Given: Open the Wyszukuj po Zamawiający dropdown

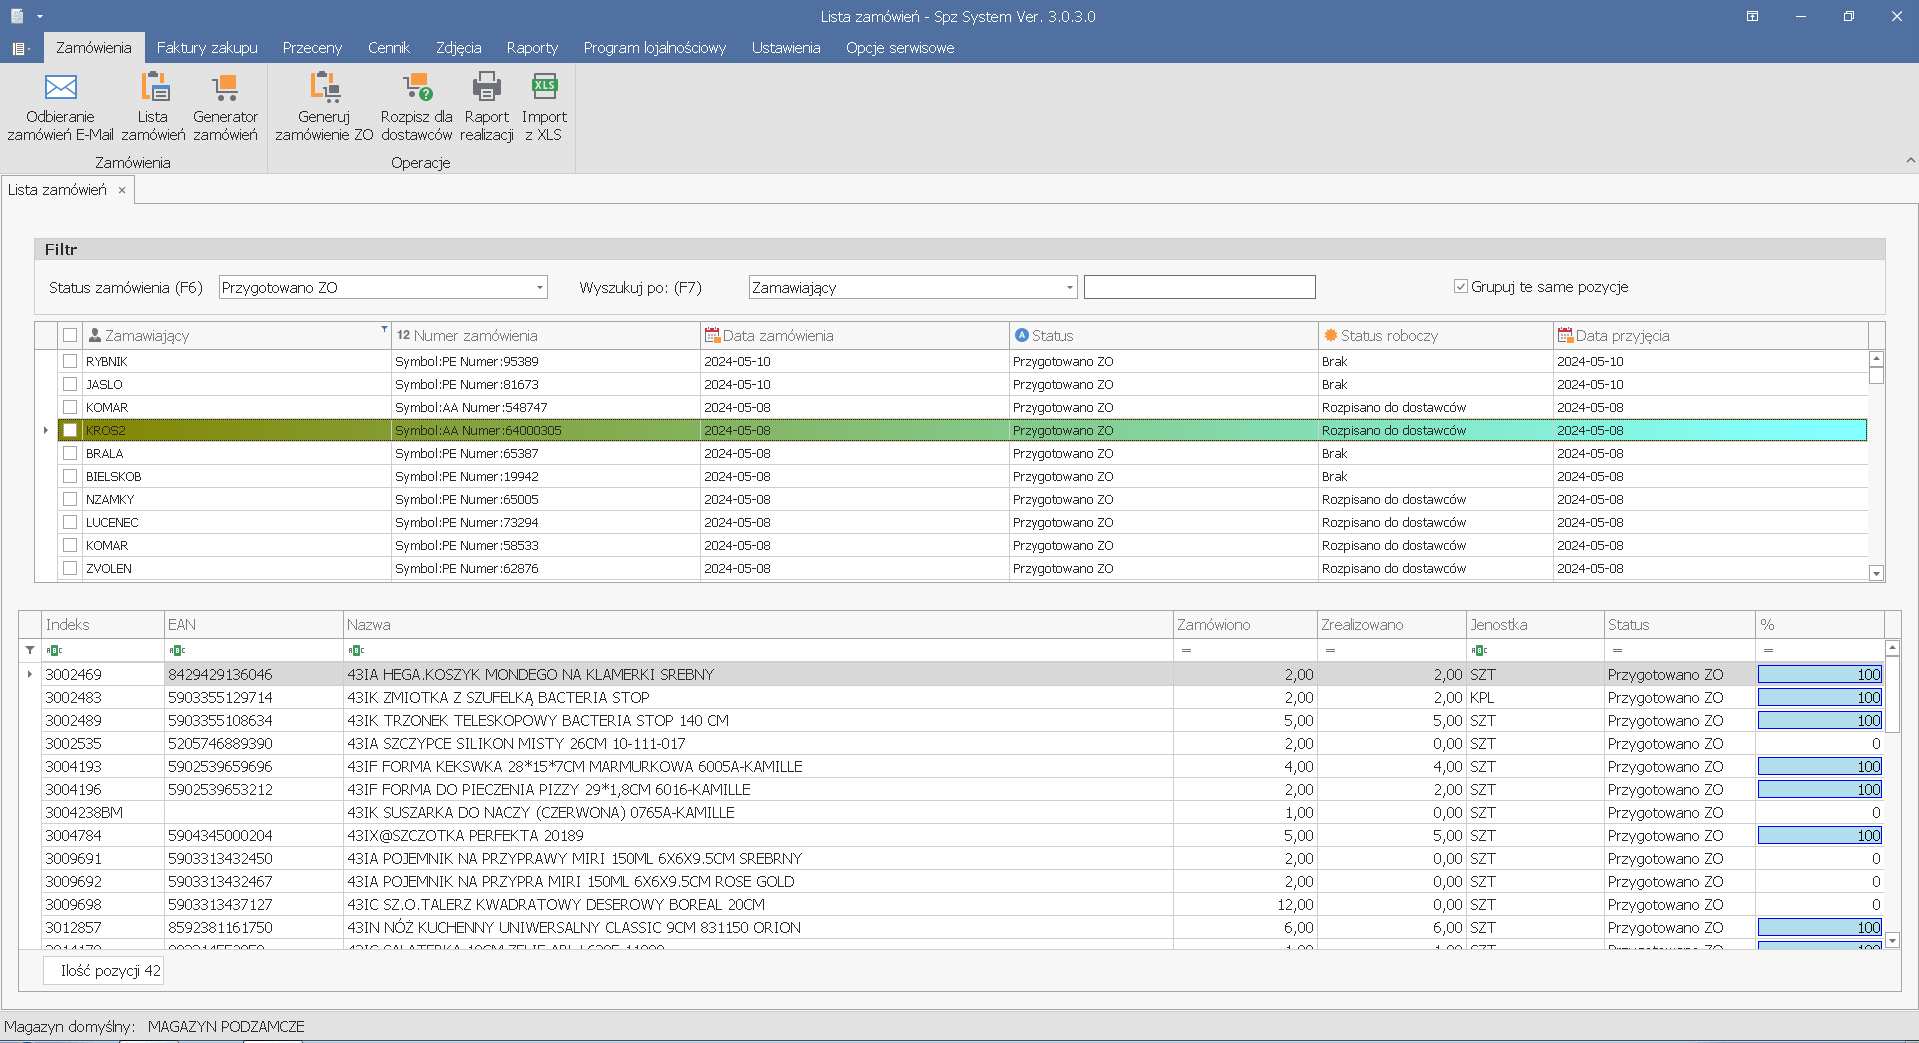Looking at the screenshot, I should [x=1069, y=288].
